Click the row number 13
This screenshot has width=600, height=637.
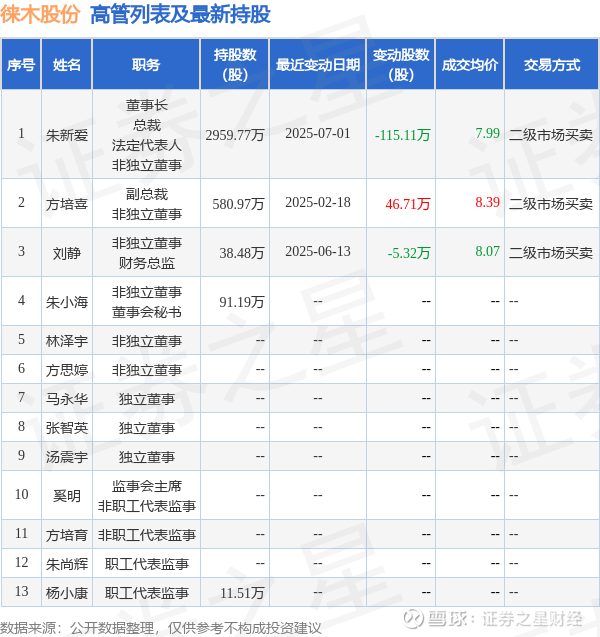pos(21,592)
